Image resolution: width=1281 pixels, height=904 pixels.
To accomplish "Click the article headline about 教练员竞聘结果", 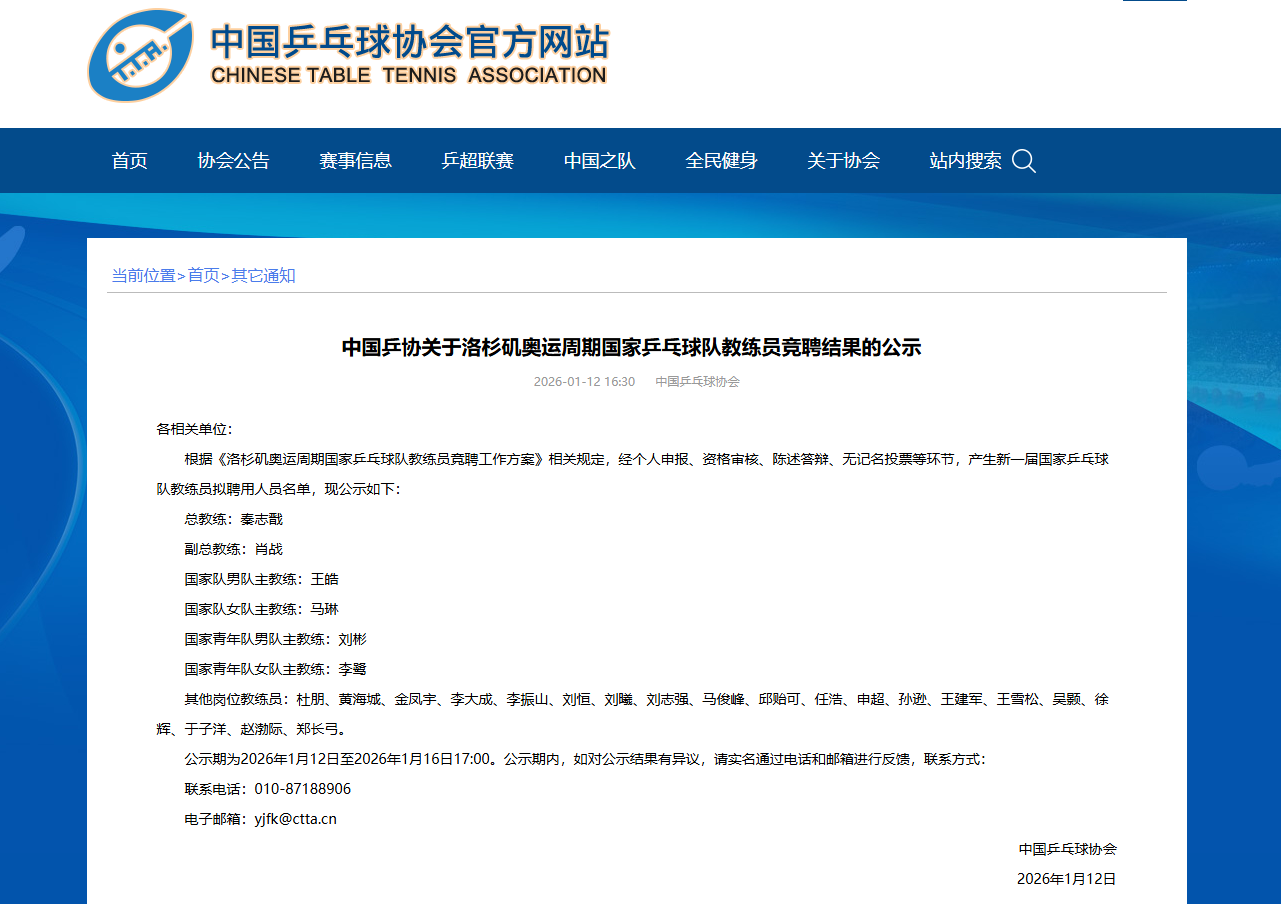I will [x=631, y=347].
